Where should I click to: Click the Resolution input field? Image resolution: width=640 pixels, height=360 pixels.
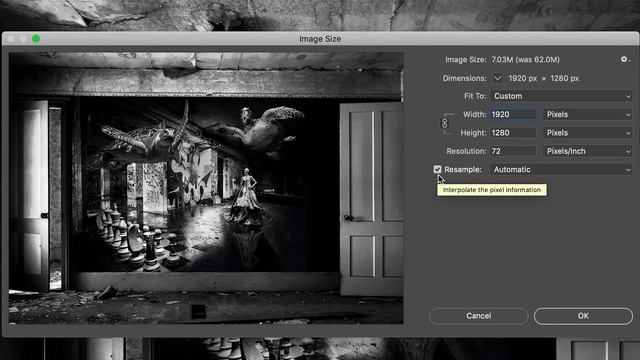(513, 151)
